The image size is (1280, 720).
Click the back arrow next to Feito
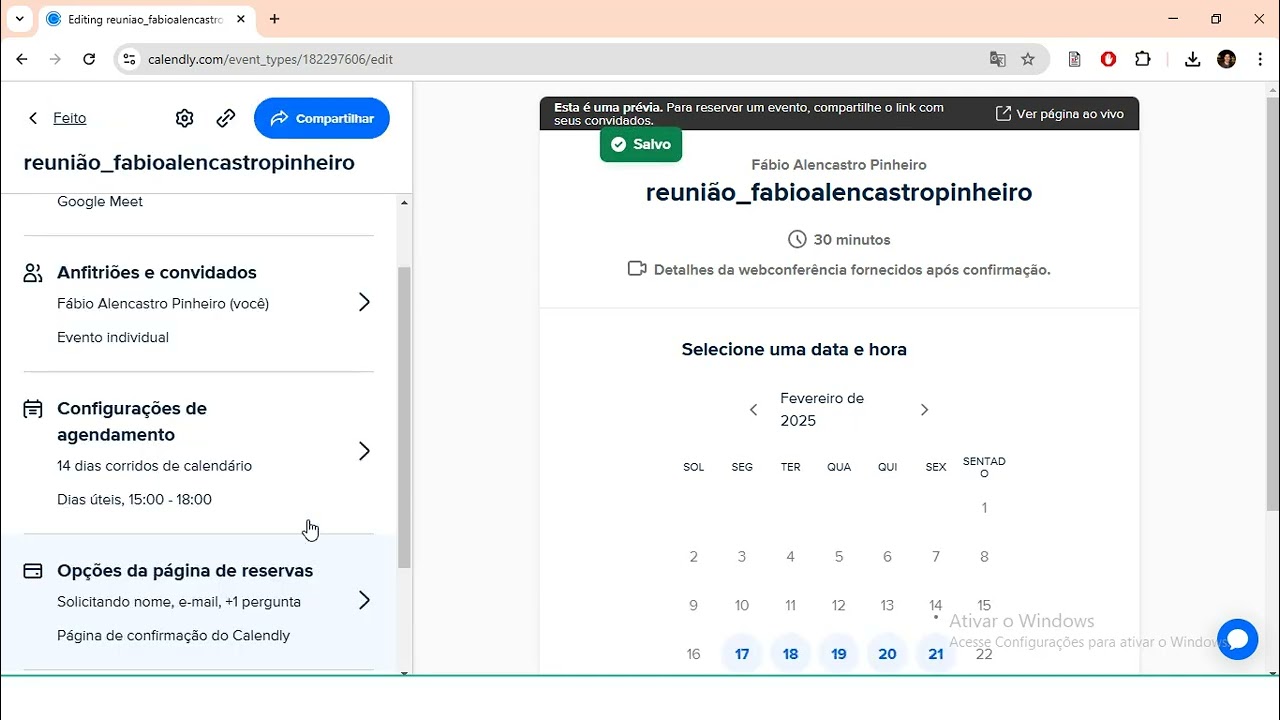[33, 118]
